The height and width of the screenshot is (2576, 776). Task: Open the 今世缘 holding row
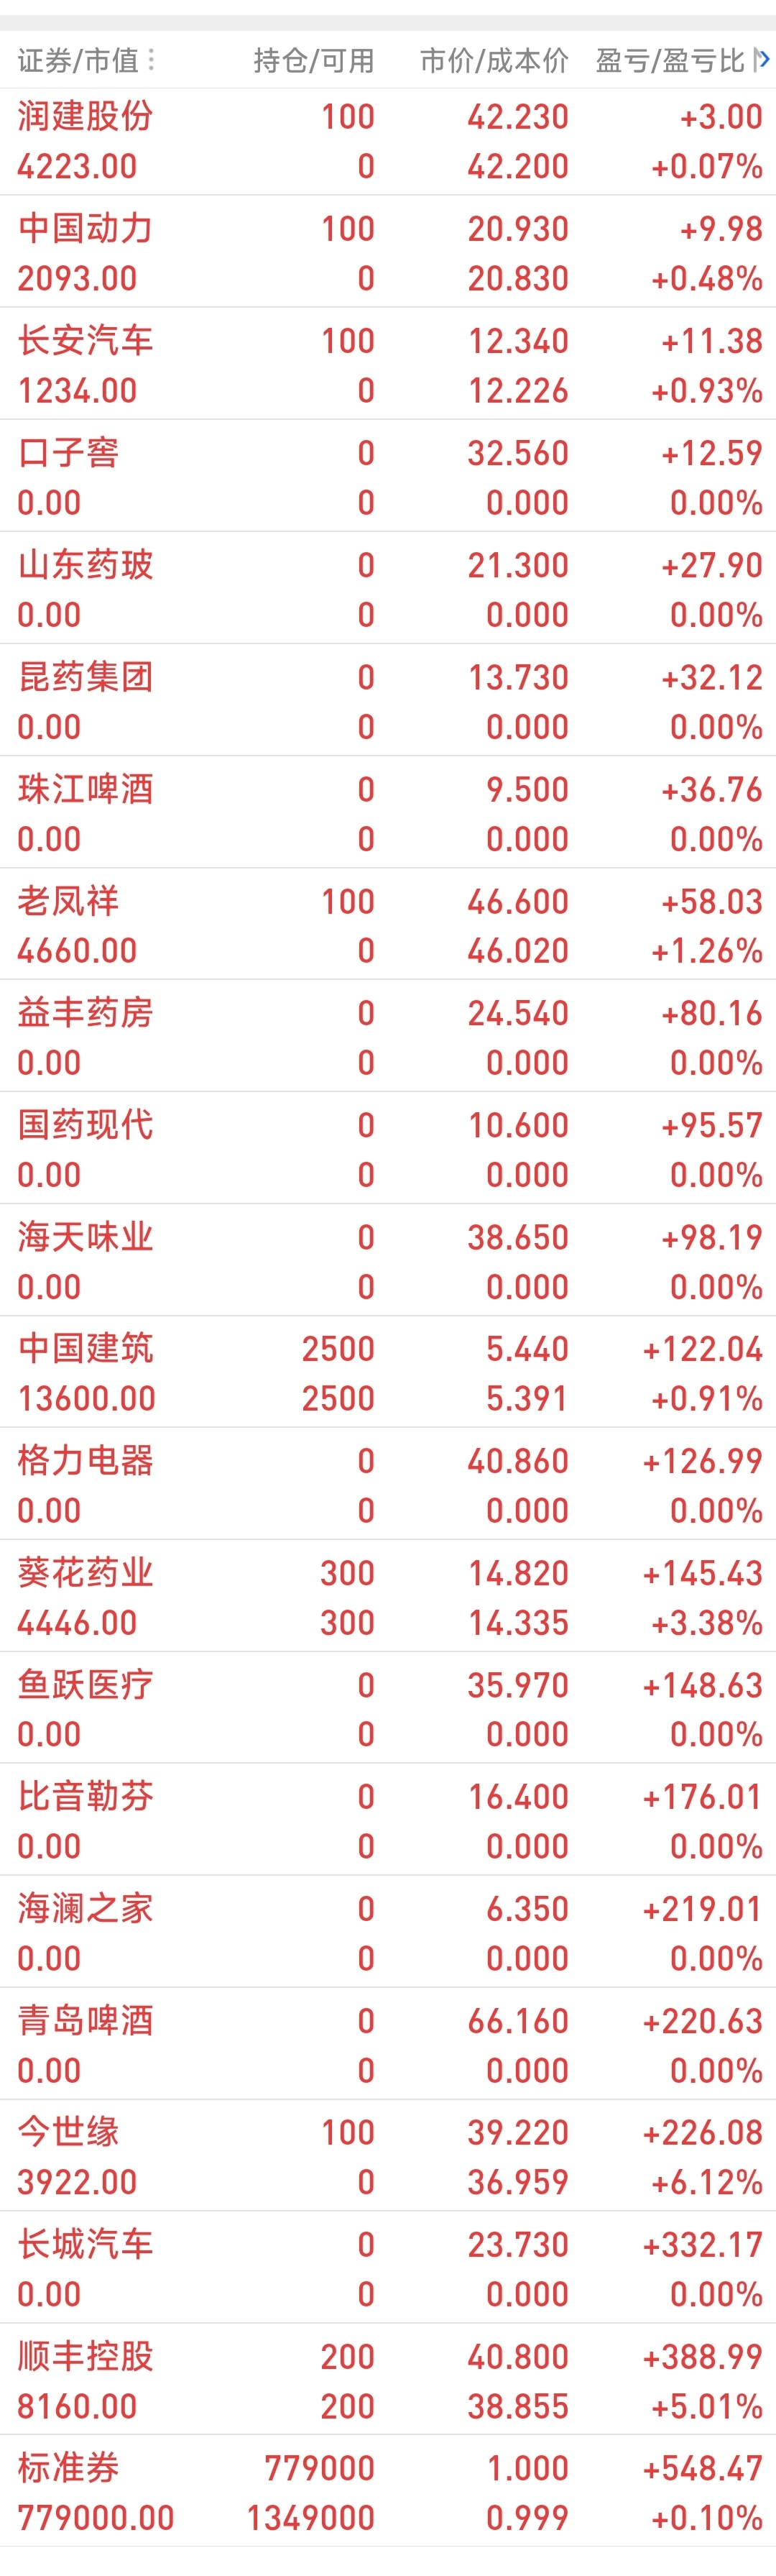[x=388, y=2156]
